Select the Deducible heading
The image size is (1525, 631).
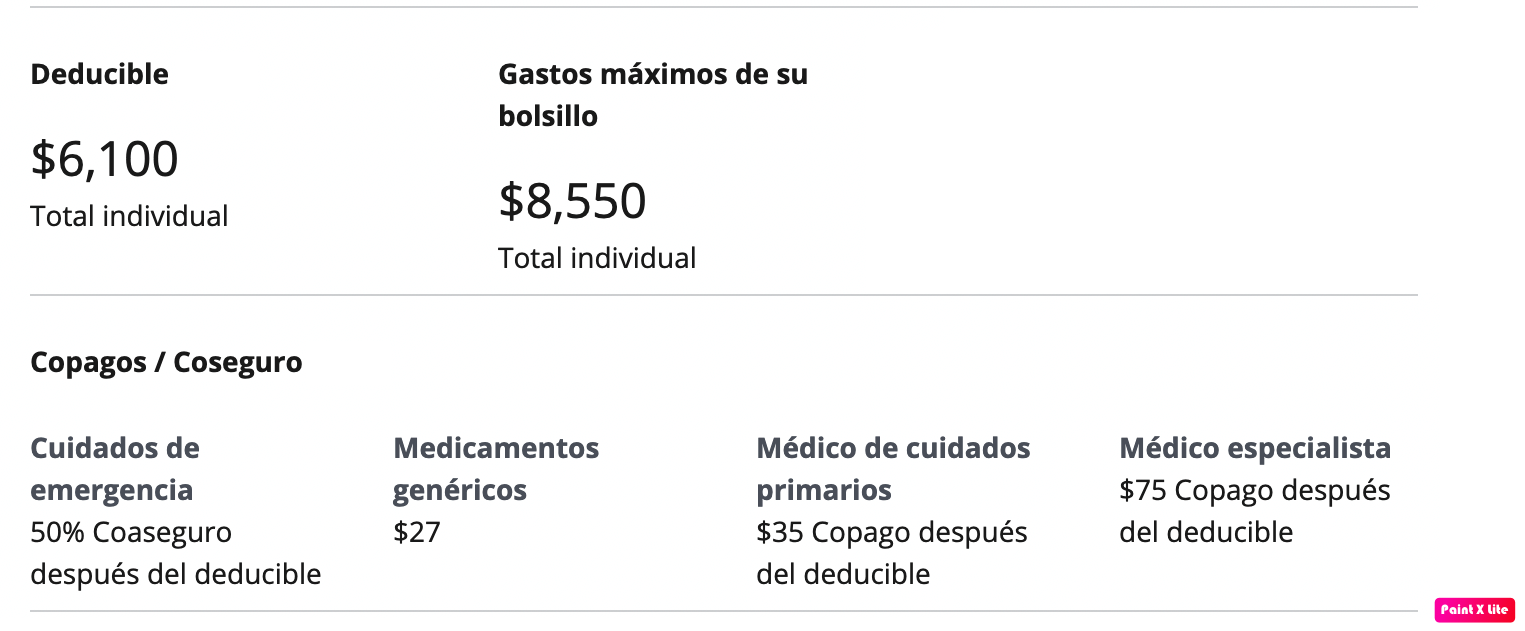(x=99, y=74)
